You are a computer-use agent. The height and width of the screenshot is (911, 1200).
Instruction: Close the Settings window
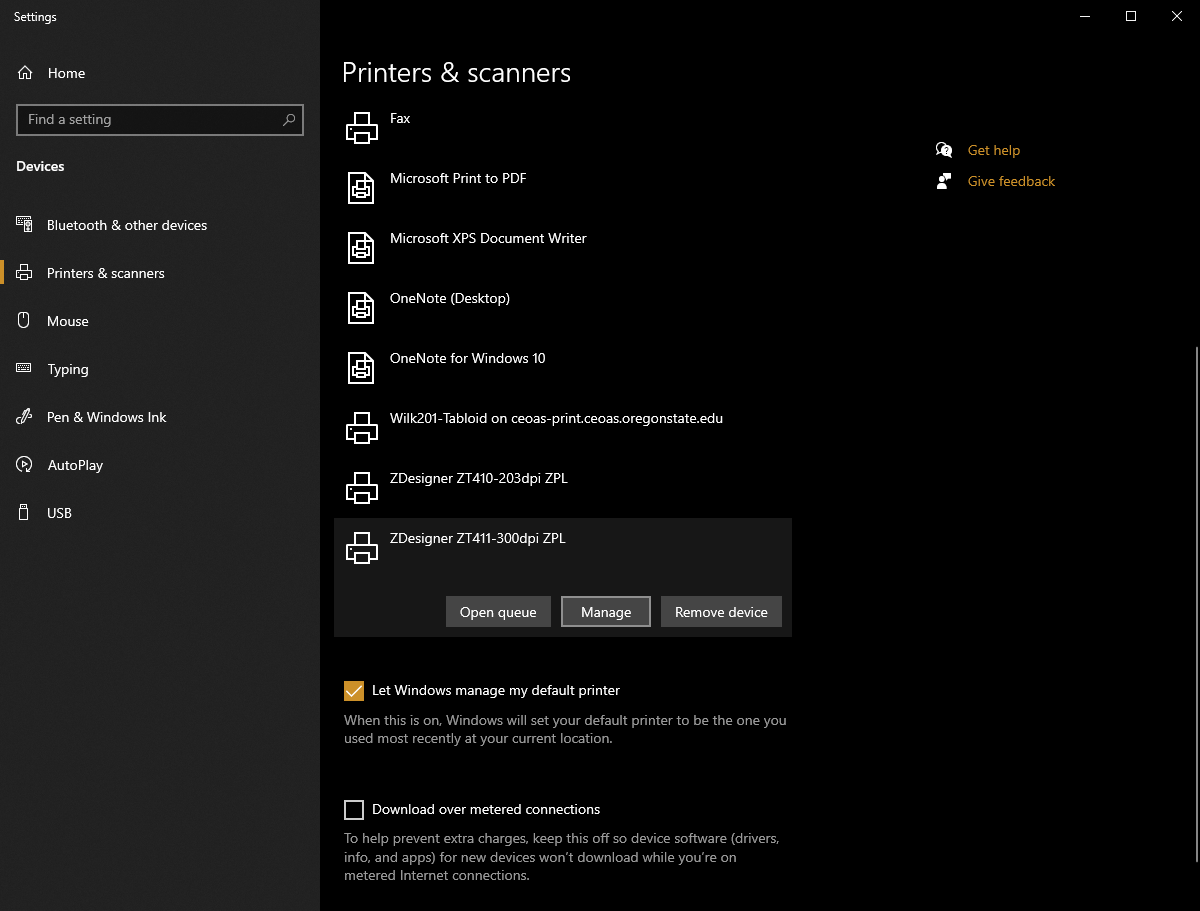pos(1177,16)
